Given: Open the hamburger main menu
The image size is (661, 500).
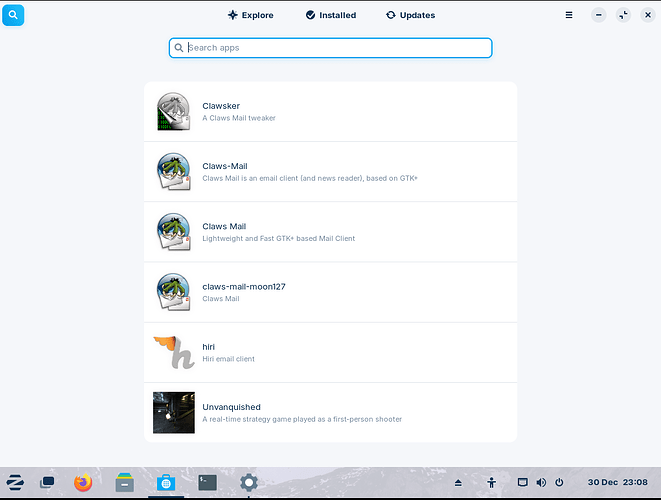Looking at the screenshot, I should pos(569,15).
